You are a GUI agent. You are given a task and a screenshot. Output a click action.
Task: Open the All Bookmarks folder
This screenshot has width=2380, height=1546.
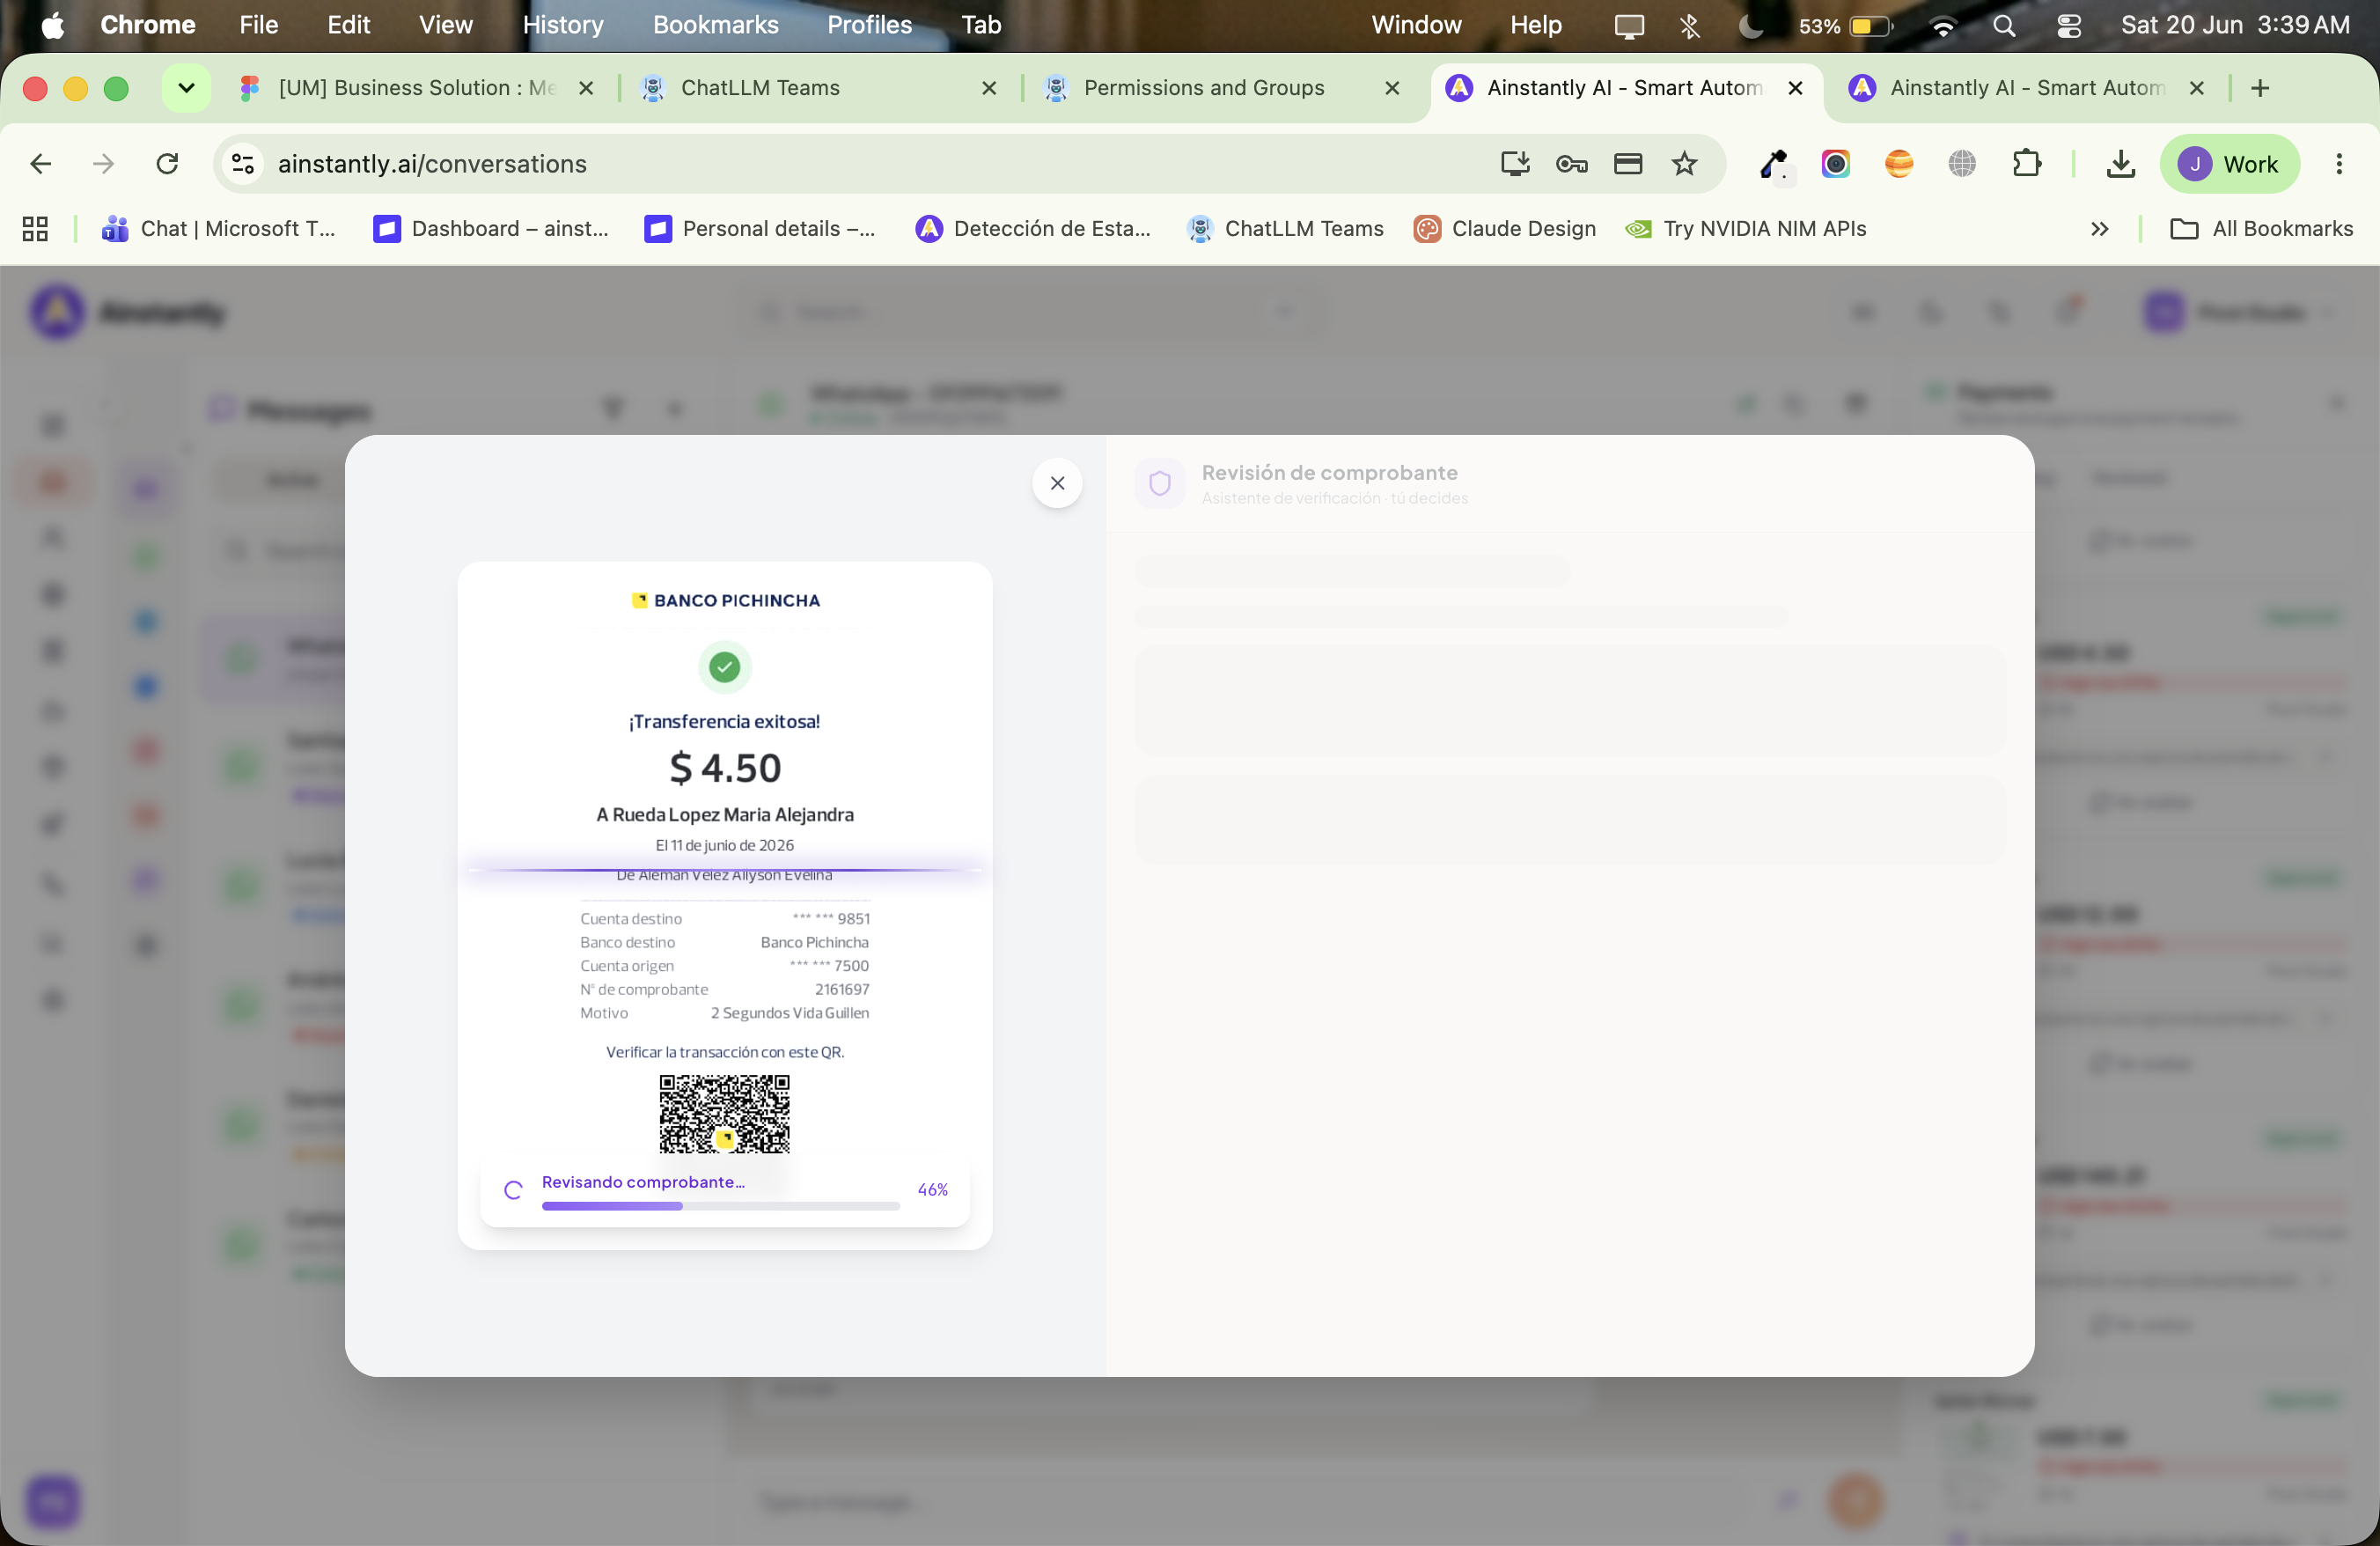click(2261, 229)
